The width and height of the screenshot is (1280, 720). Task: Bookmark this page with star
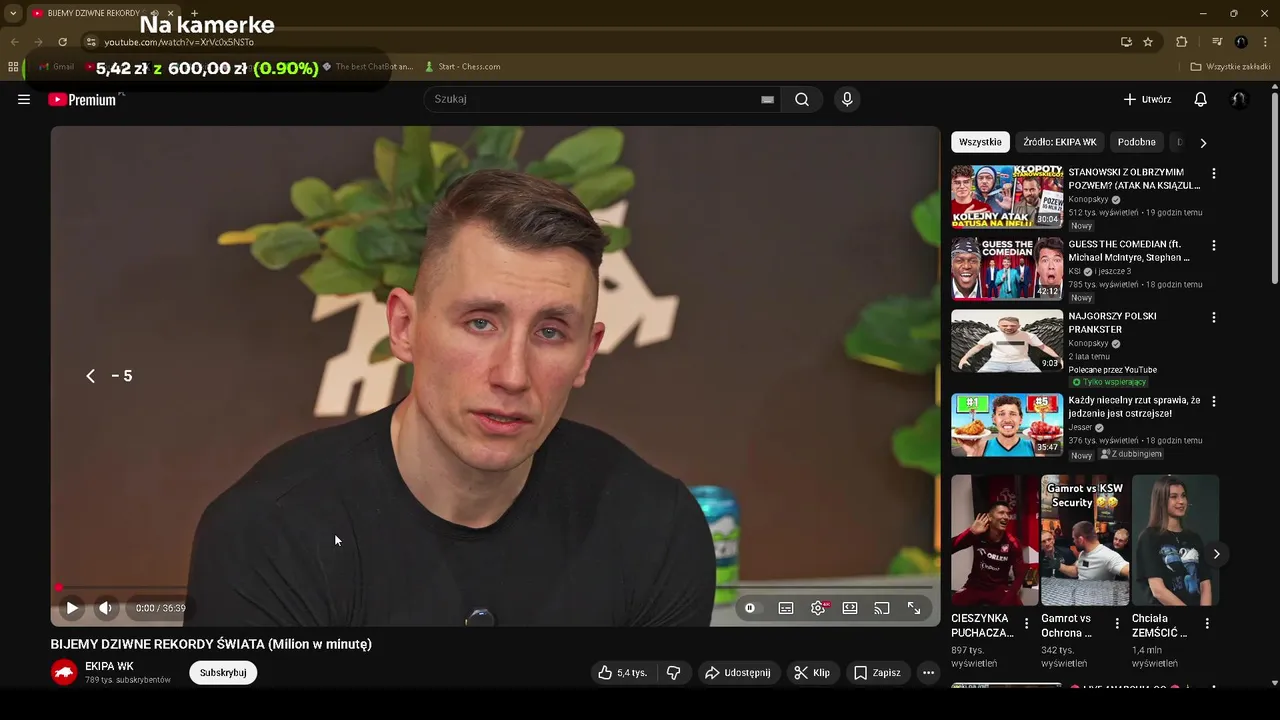(x=1148, y=42)
